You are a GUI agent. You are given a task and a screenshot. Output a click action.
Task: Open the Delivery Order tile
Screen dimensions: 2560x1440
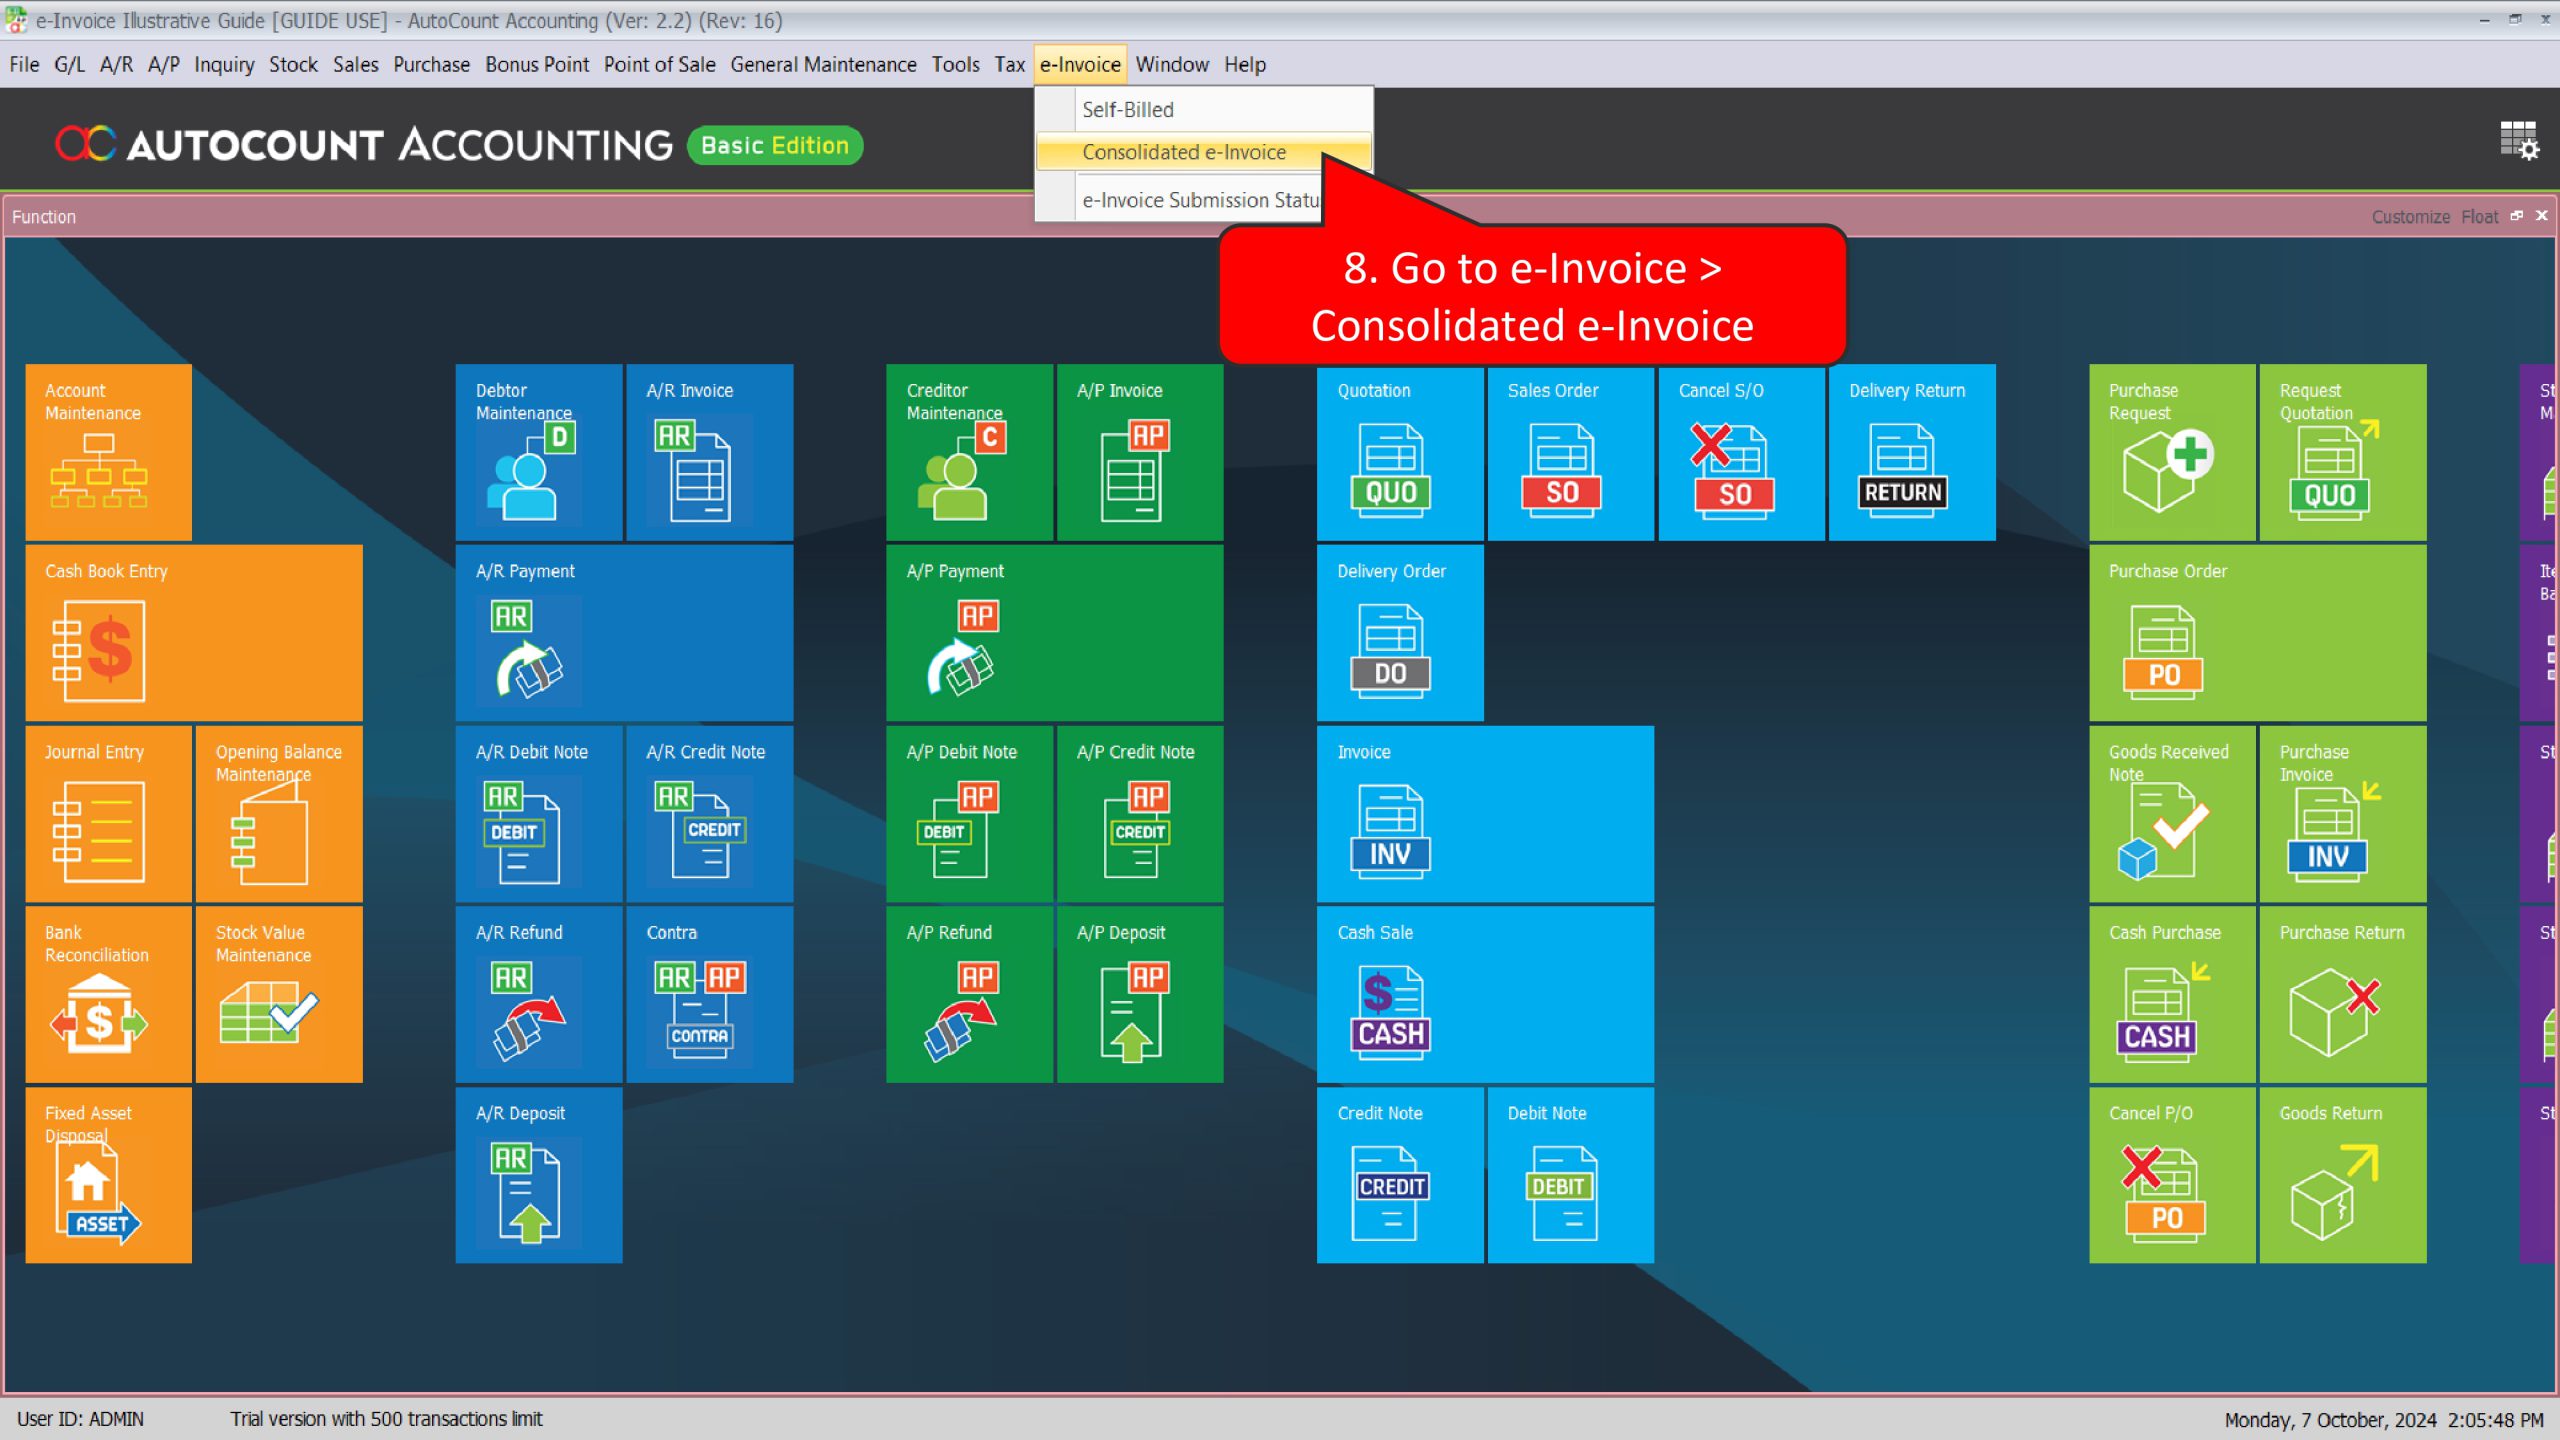pos(1400,633)
